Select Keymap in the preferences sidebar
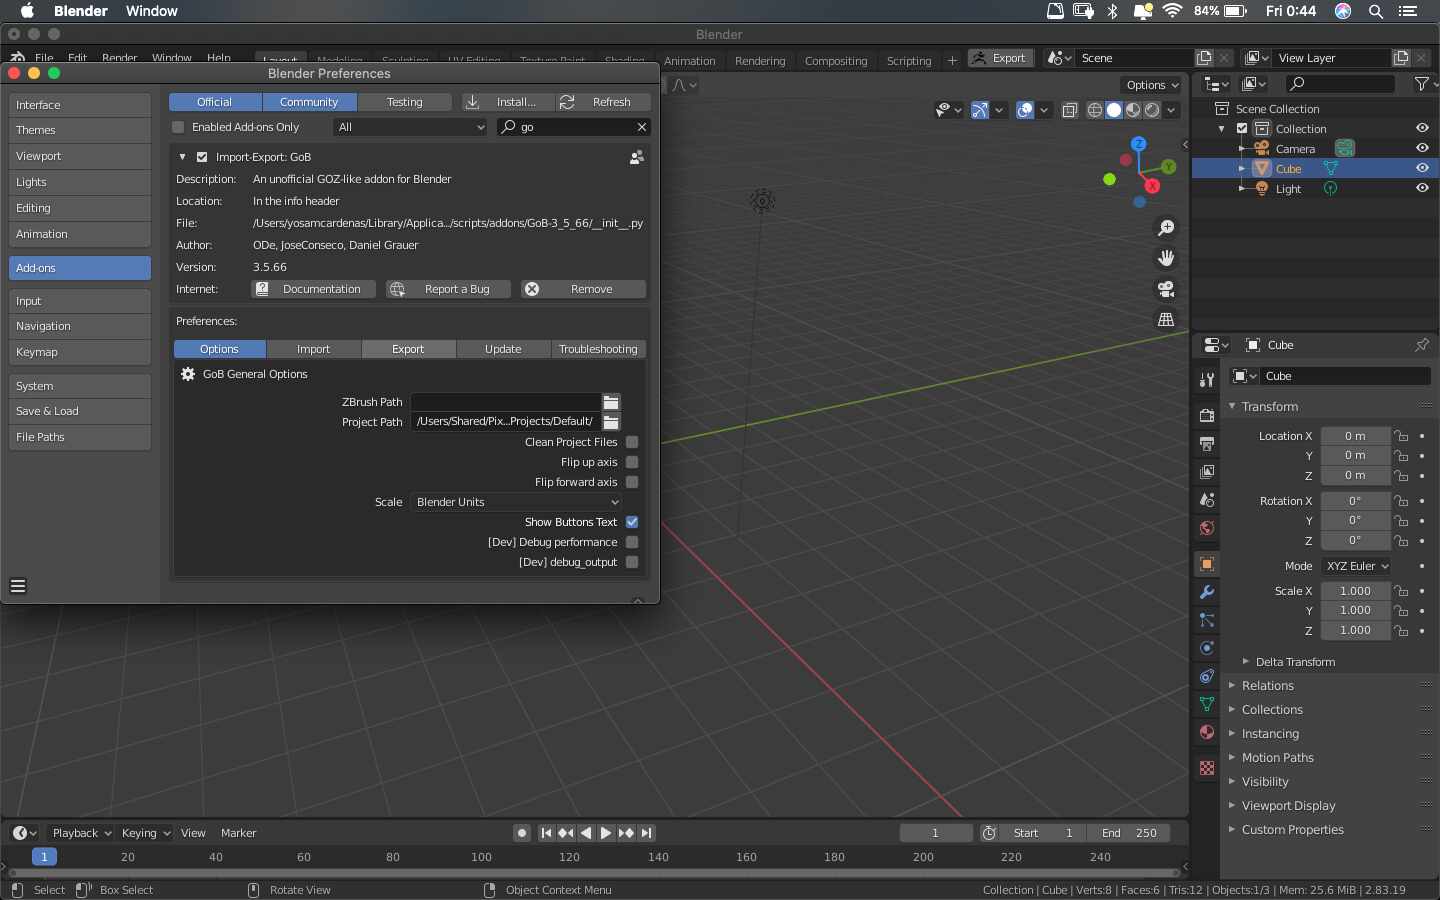The width and height of the screenshot is (1440, 900). pos(80,352)
